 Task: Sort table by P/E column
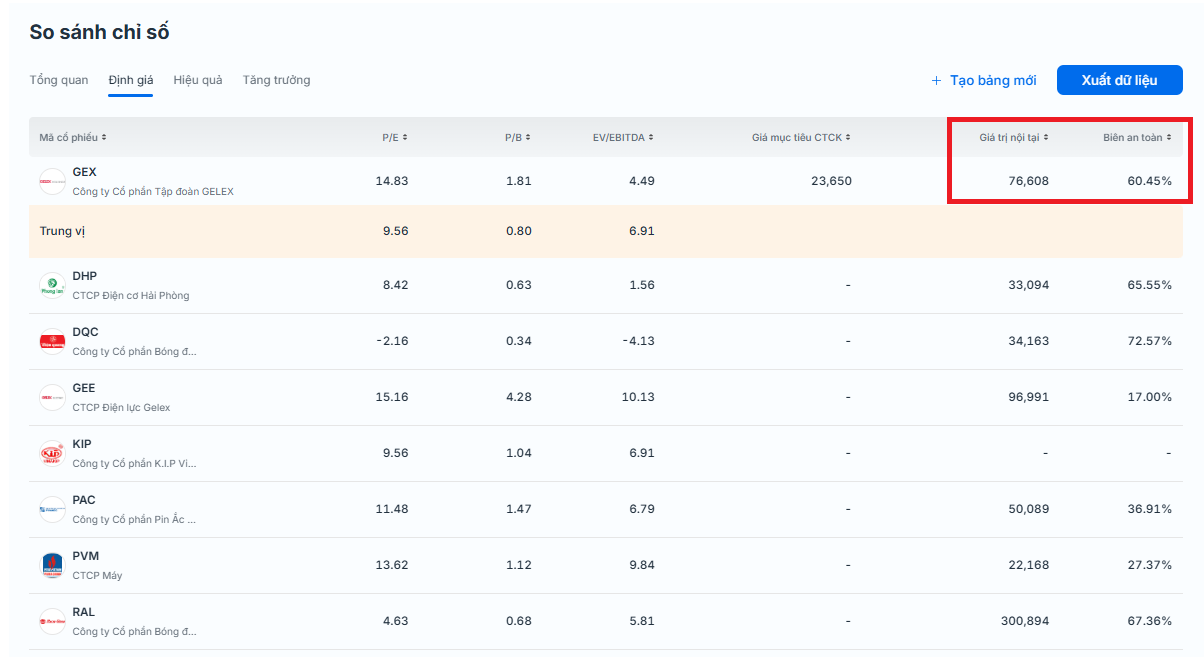click(394, 137)
